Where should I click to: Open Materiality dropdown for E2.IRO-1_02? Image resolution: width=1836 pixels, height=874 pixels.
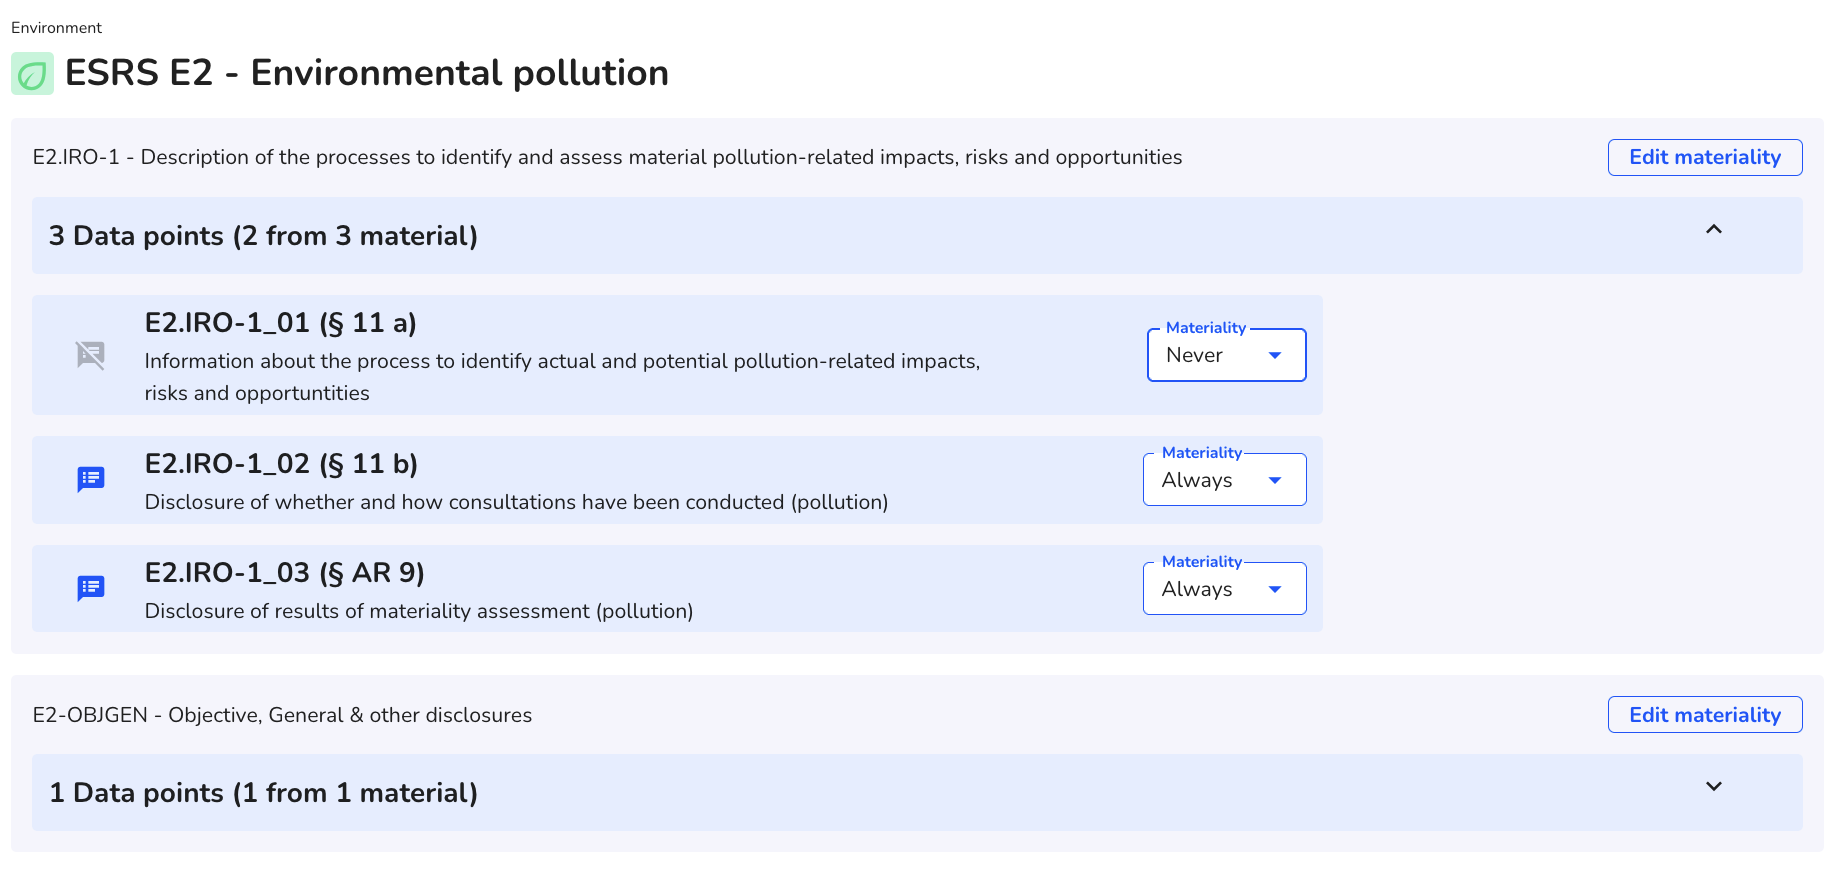click(x=1224, y=480)
